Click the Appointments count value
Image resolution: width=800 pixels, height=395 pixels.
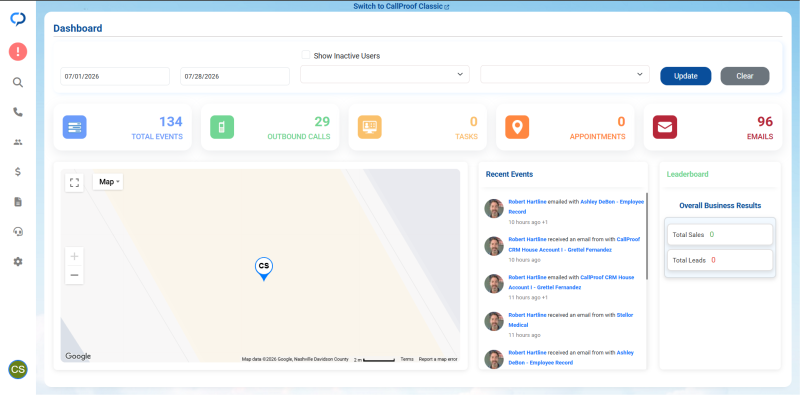621,121
